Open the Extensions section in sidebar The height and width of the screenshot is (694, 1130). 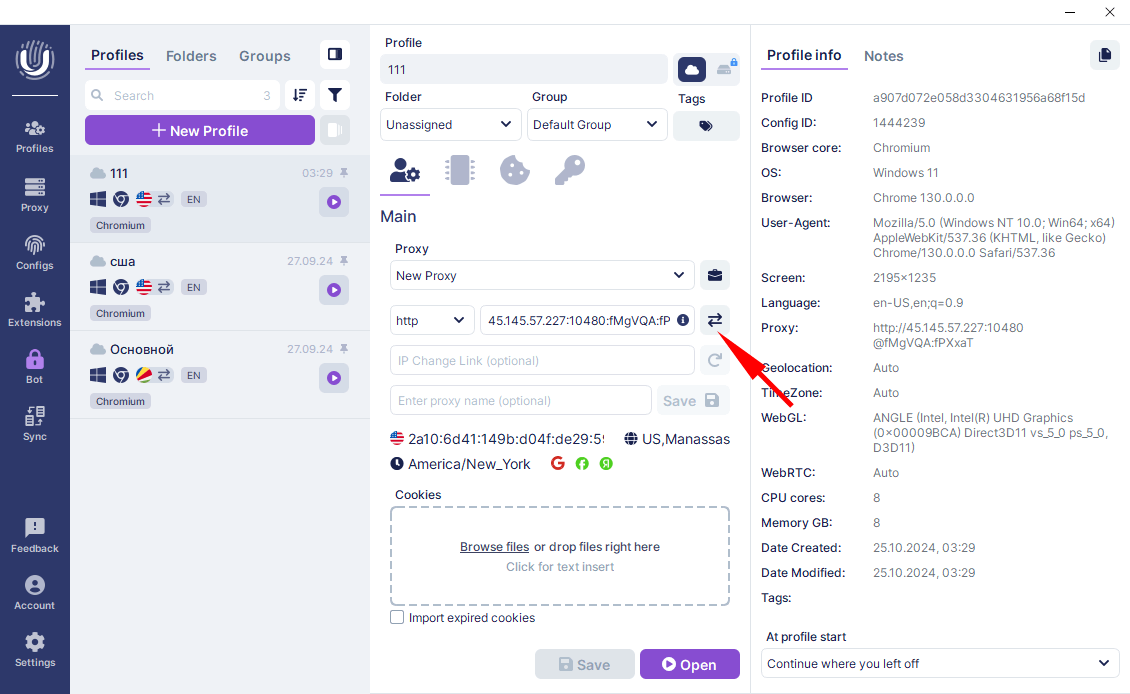[x=35, y=309]
